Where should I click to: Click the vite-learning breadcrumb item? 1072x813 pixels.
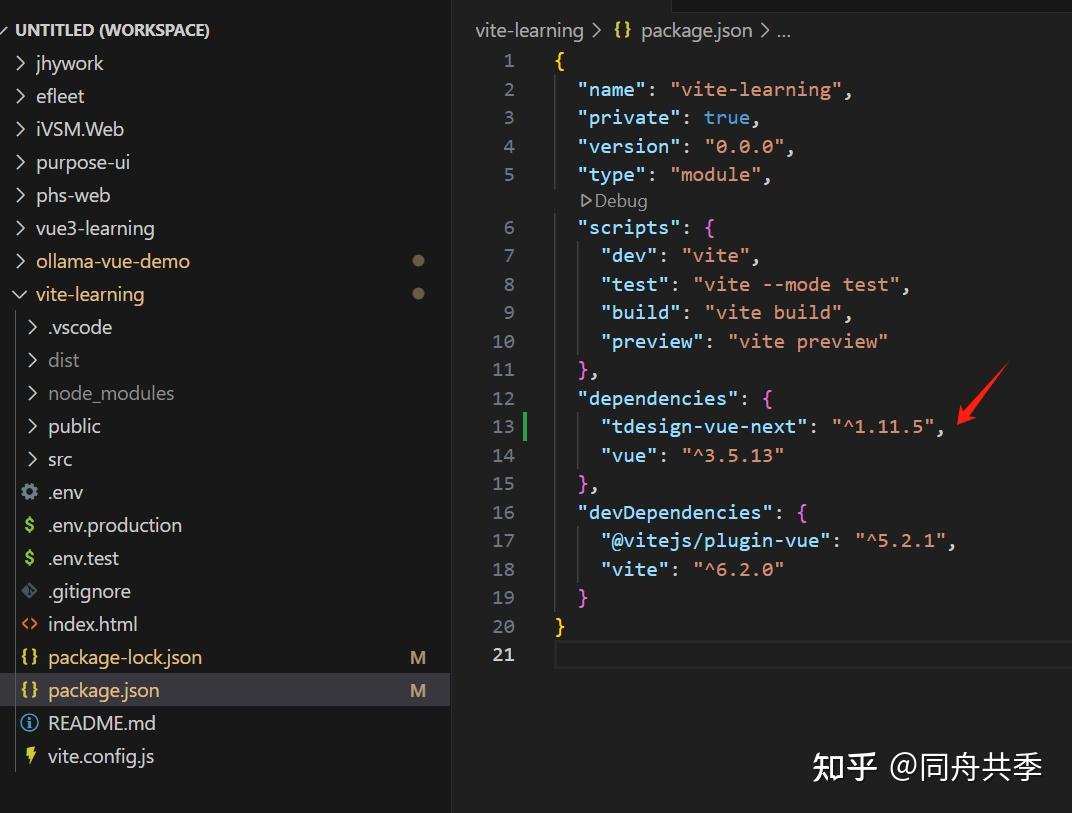[529, 30]
